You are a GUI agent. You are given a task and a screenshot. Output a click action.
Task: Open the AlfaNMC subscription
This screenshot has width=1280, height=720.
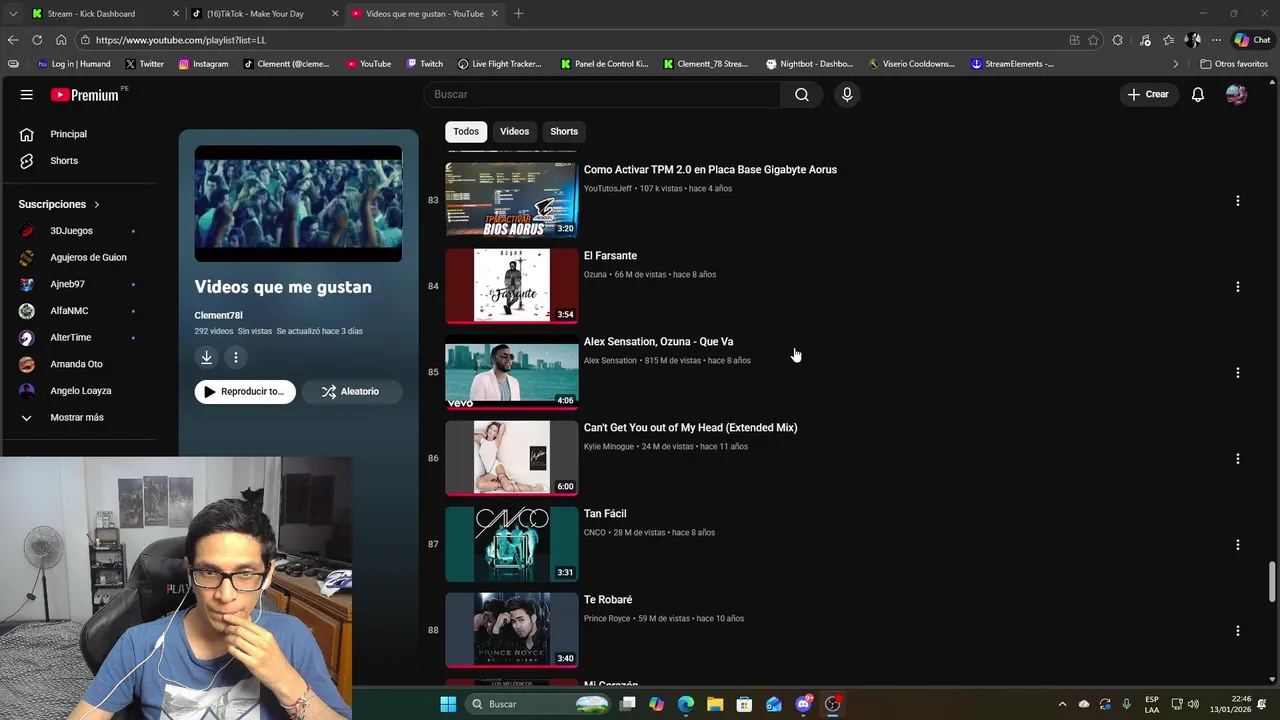[x=69, y=311]
